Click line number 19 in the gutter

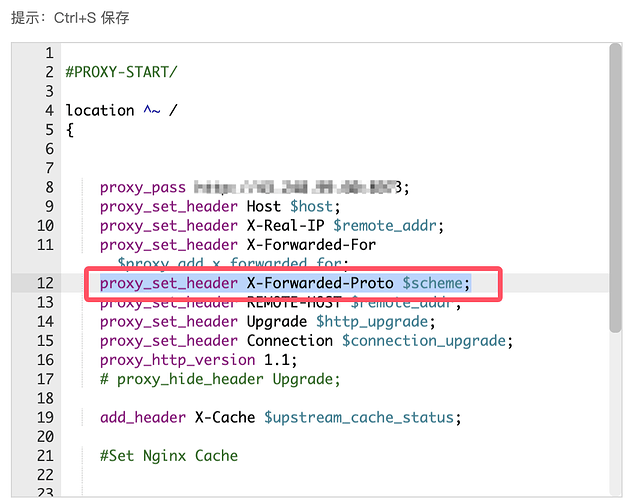click(x=44, y=417)
